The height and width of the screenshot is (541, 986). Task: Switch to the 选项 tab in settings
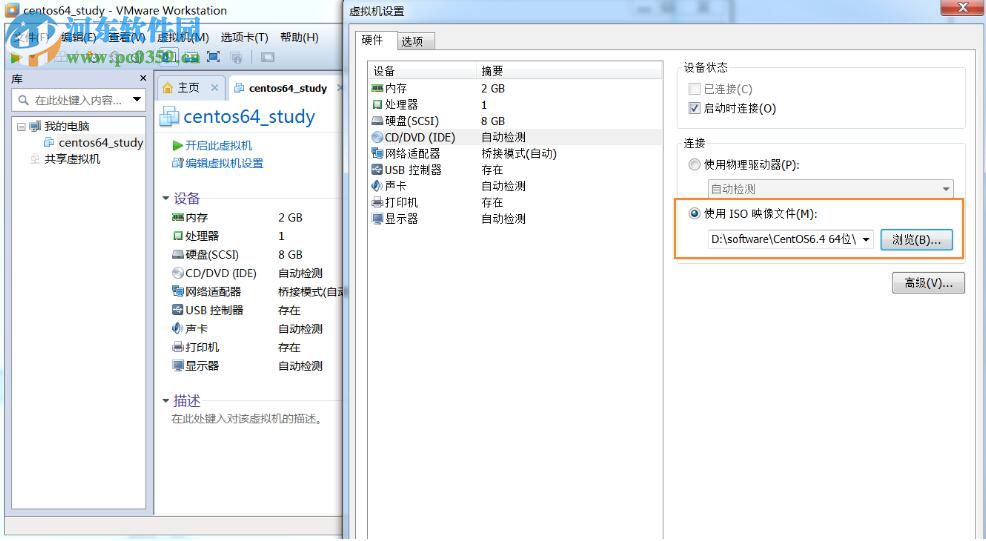[x=414, y=42]
